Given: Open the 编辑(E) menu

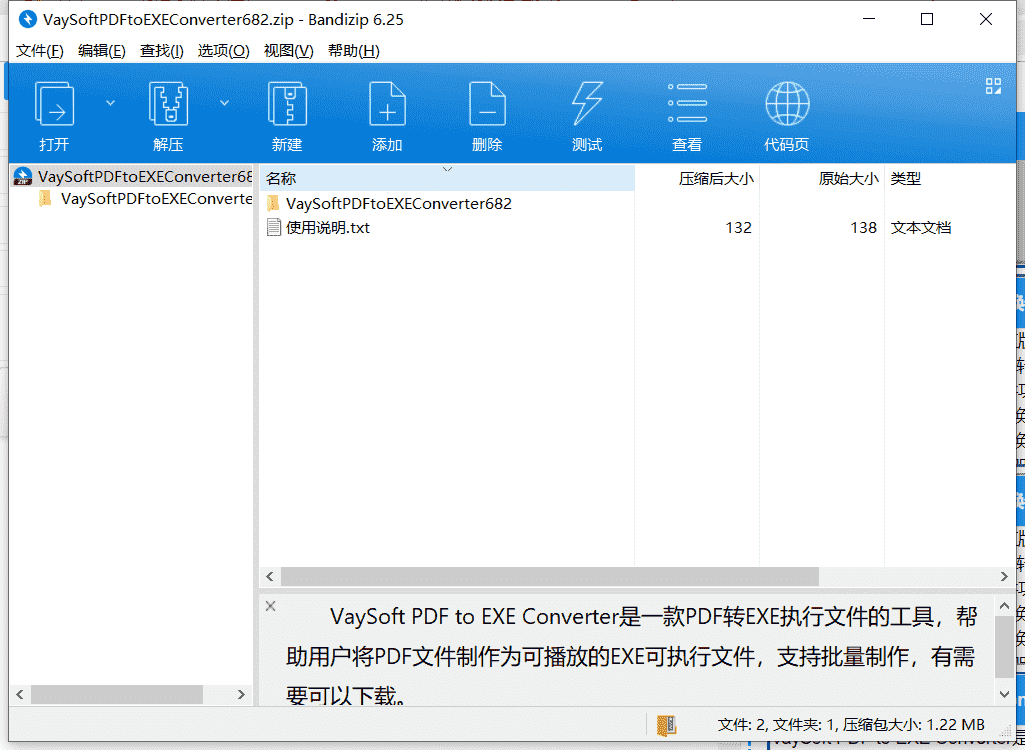Looking at the screenshot, I should pos(101,51).
